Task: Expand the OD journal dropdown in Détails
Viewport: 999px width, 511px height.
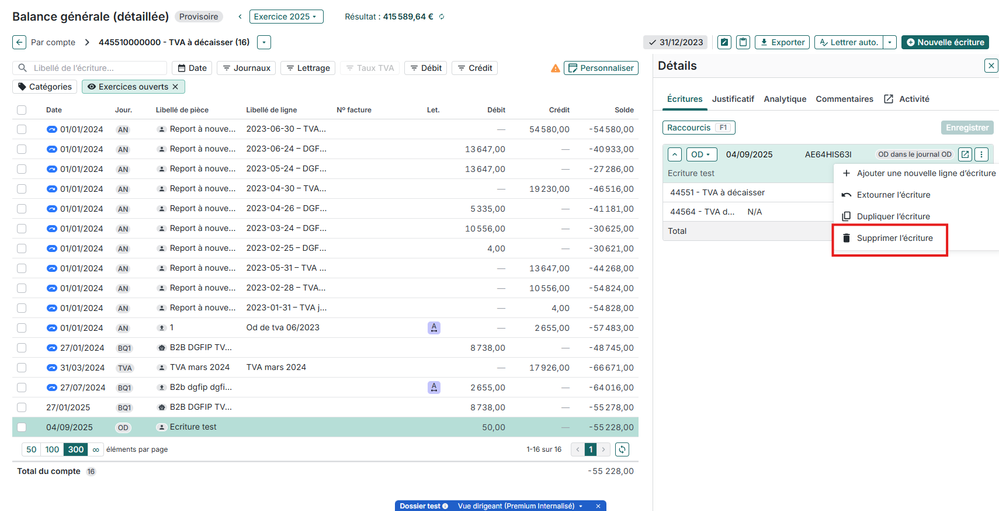Action: coord(701,155)
